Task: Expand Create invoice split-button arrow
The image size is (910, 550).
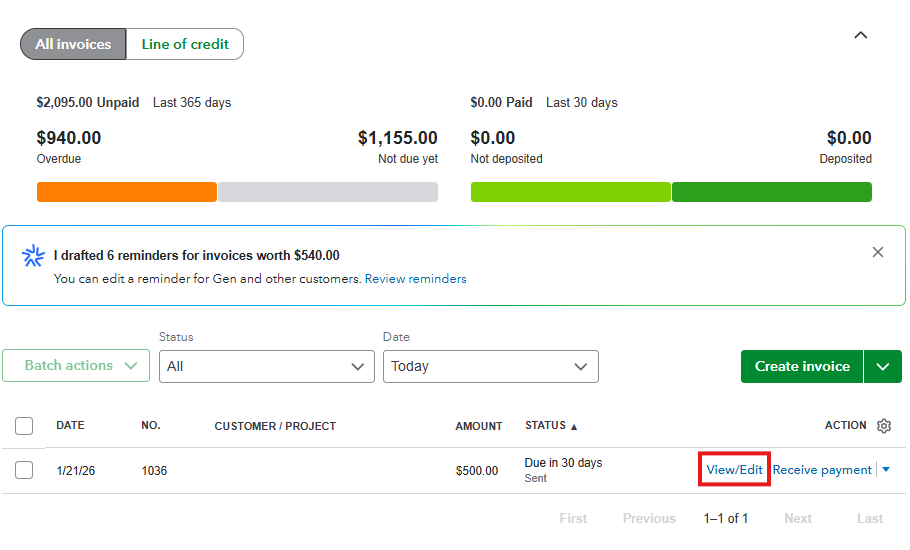Action: pos(883,366)
